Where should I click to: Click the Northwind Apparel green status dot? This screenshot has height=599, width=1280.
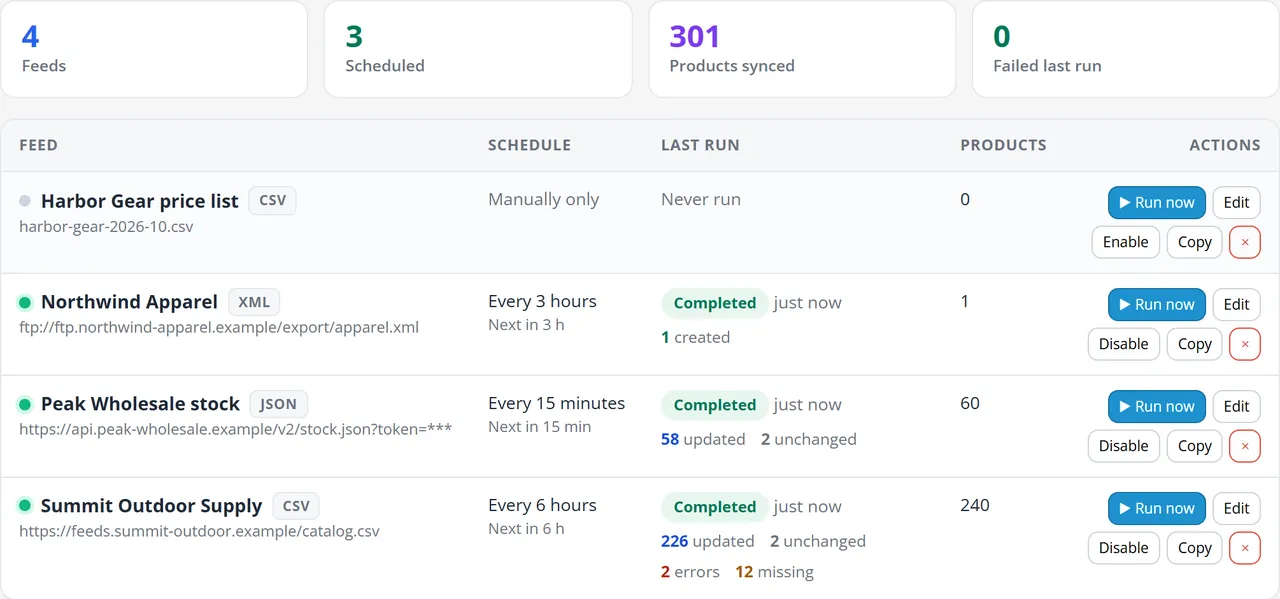(x=25, y=302)
